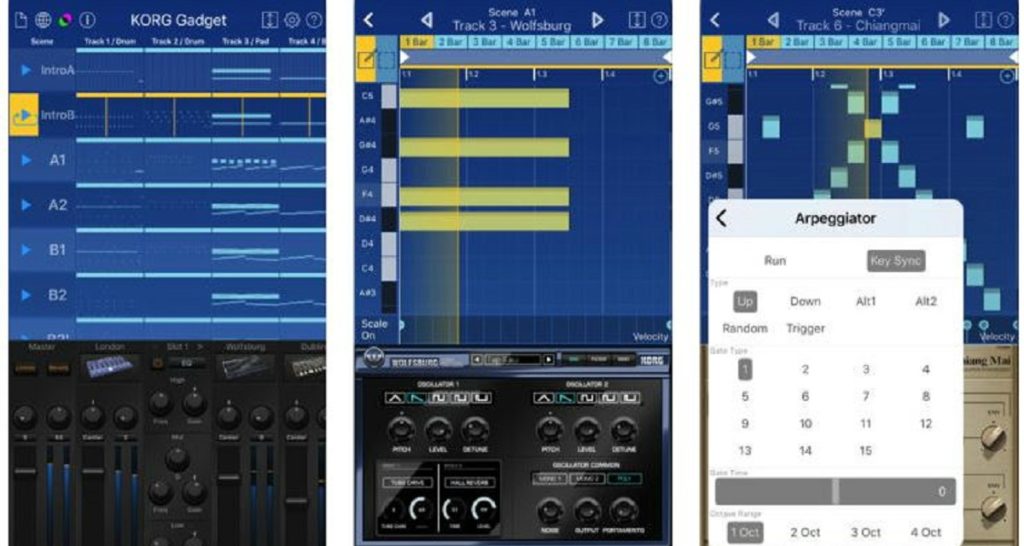Click the Gate Time slider

(x=835, y=492)
